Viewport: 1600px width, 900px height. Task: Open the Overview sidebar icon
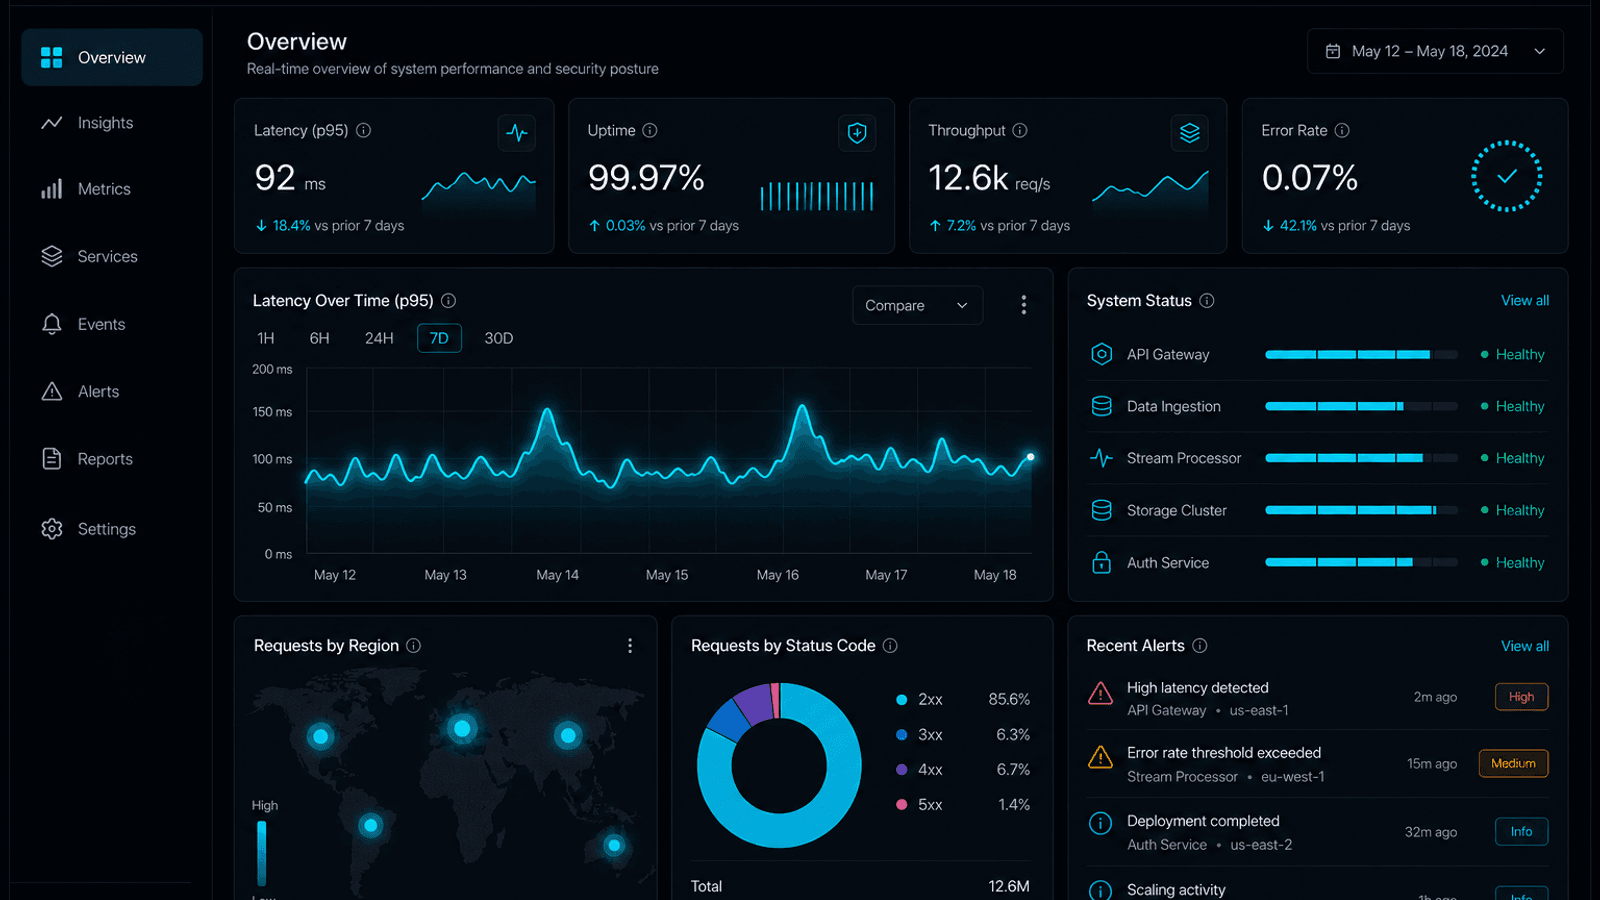pos(52,58)
